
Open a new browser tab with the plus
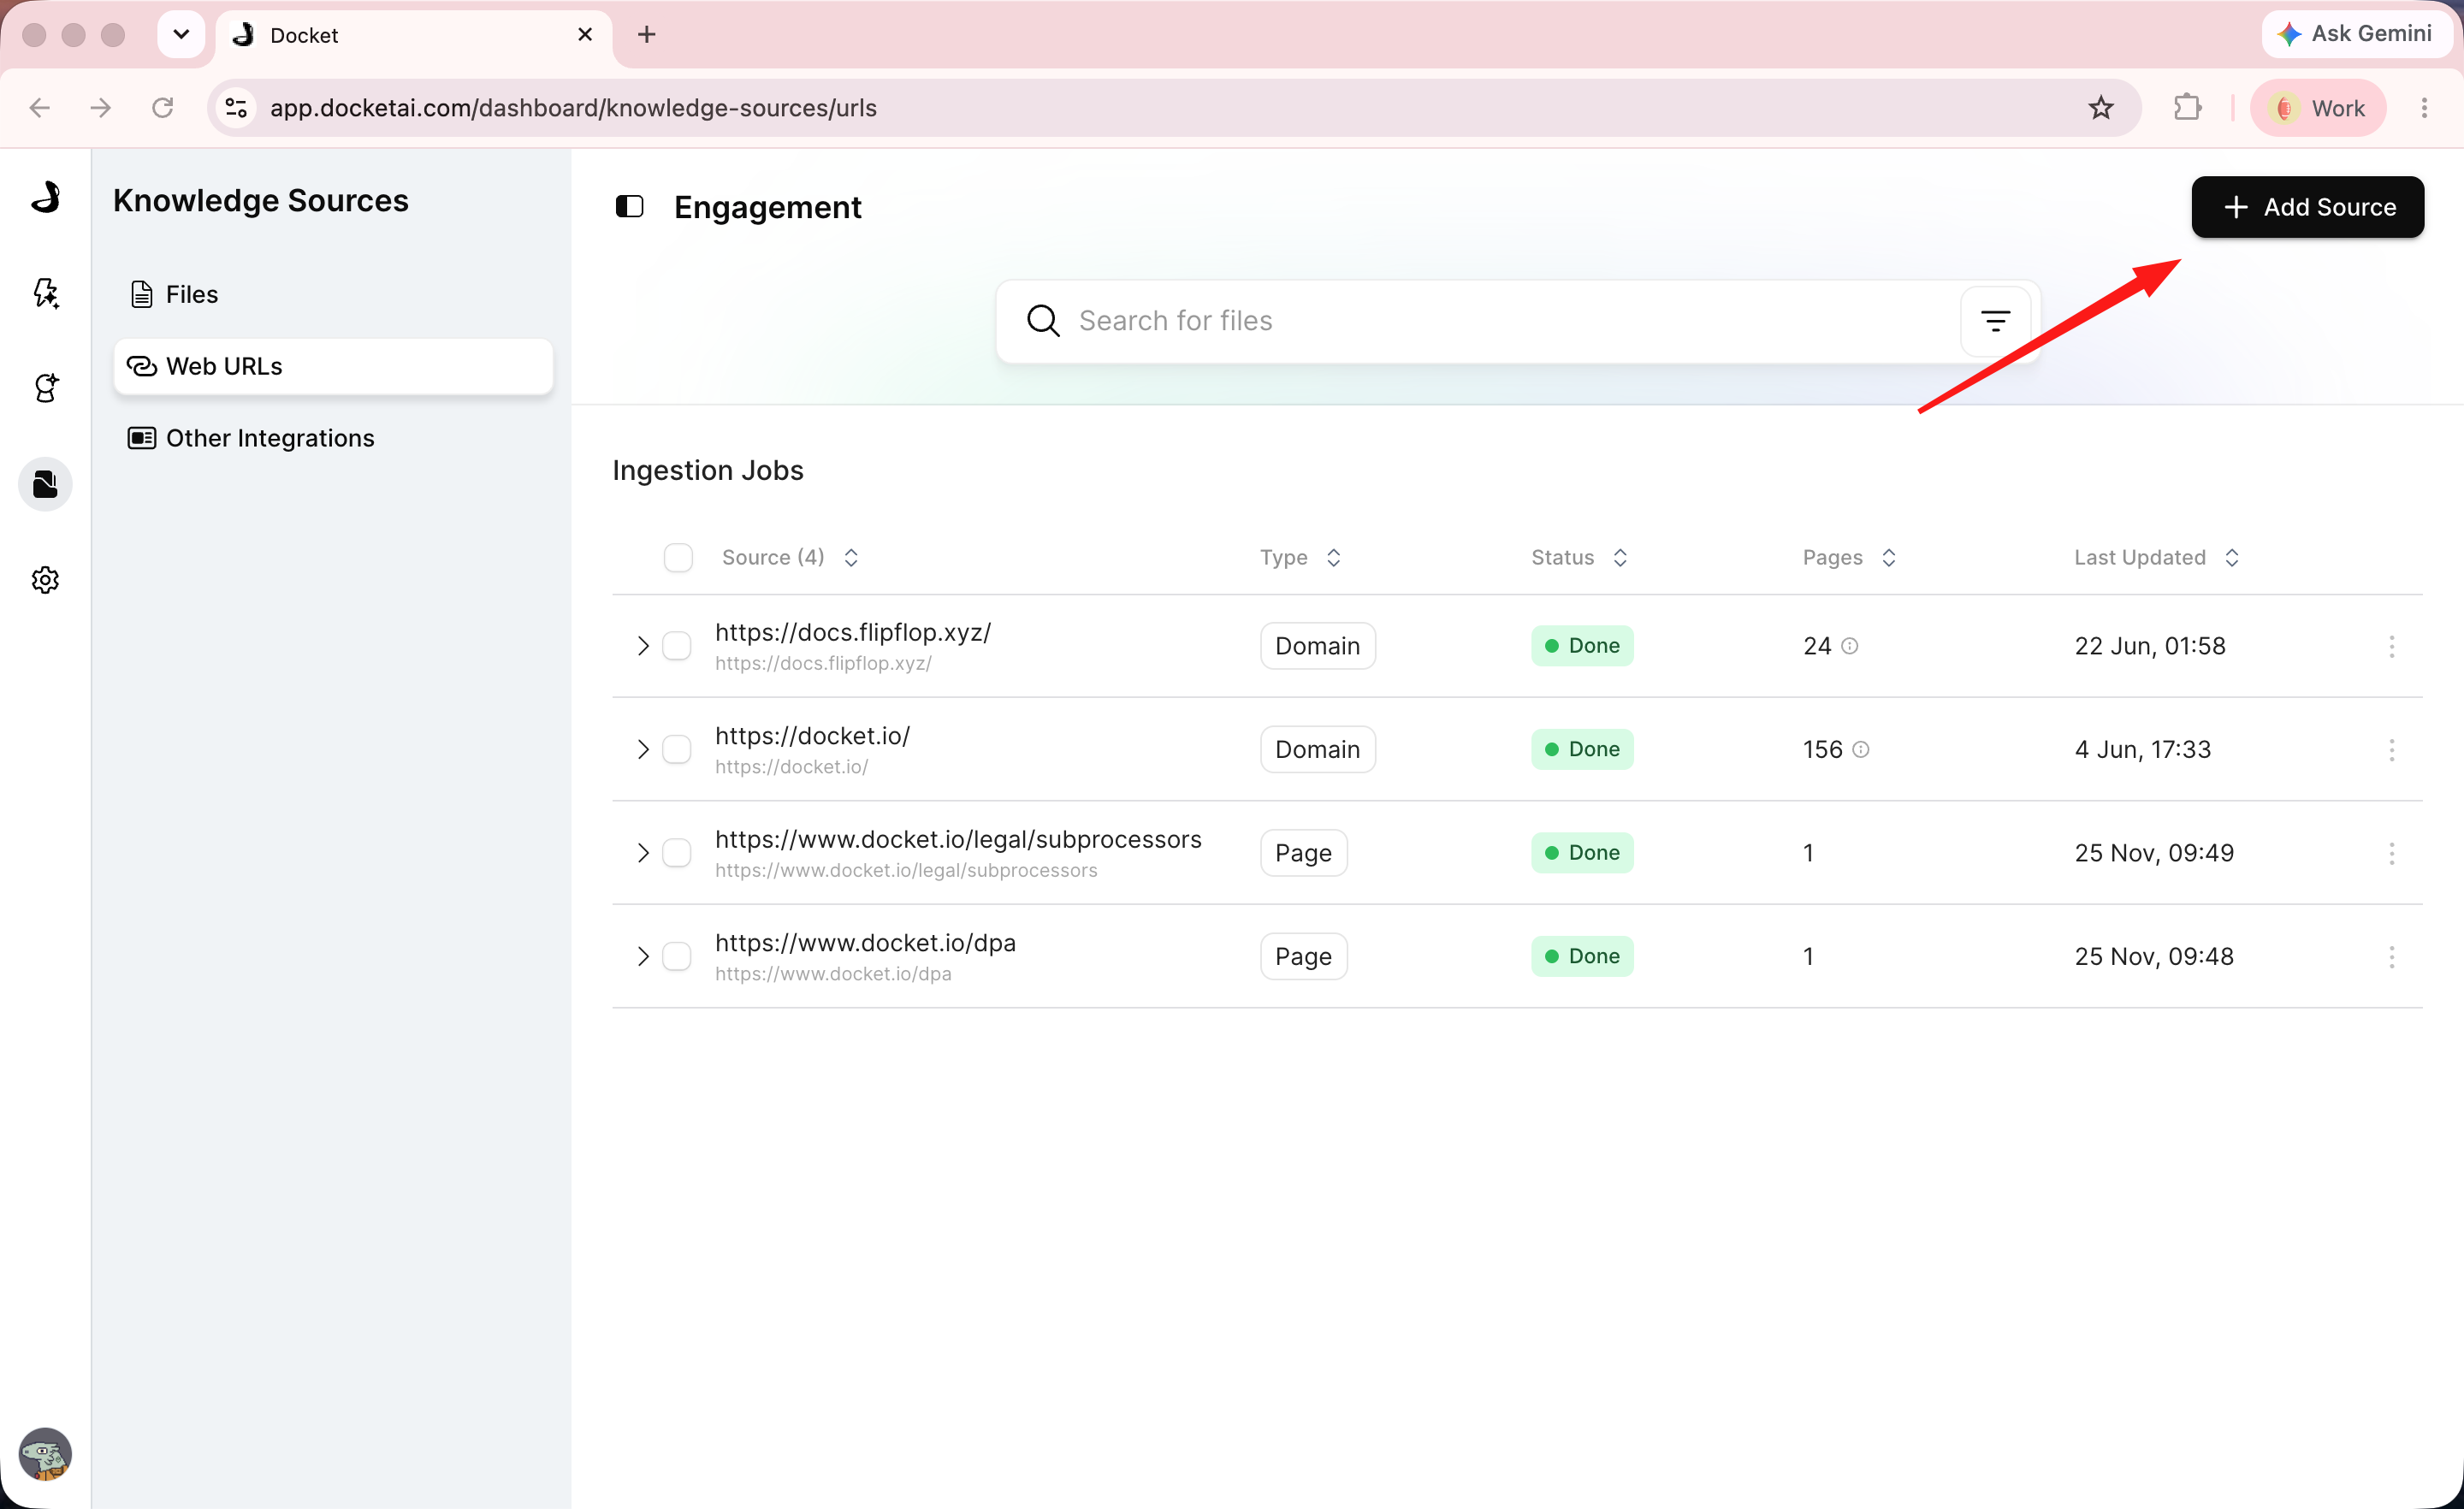(x=647, y=35)
